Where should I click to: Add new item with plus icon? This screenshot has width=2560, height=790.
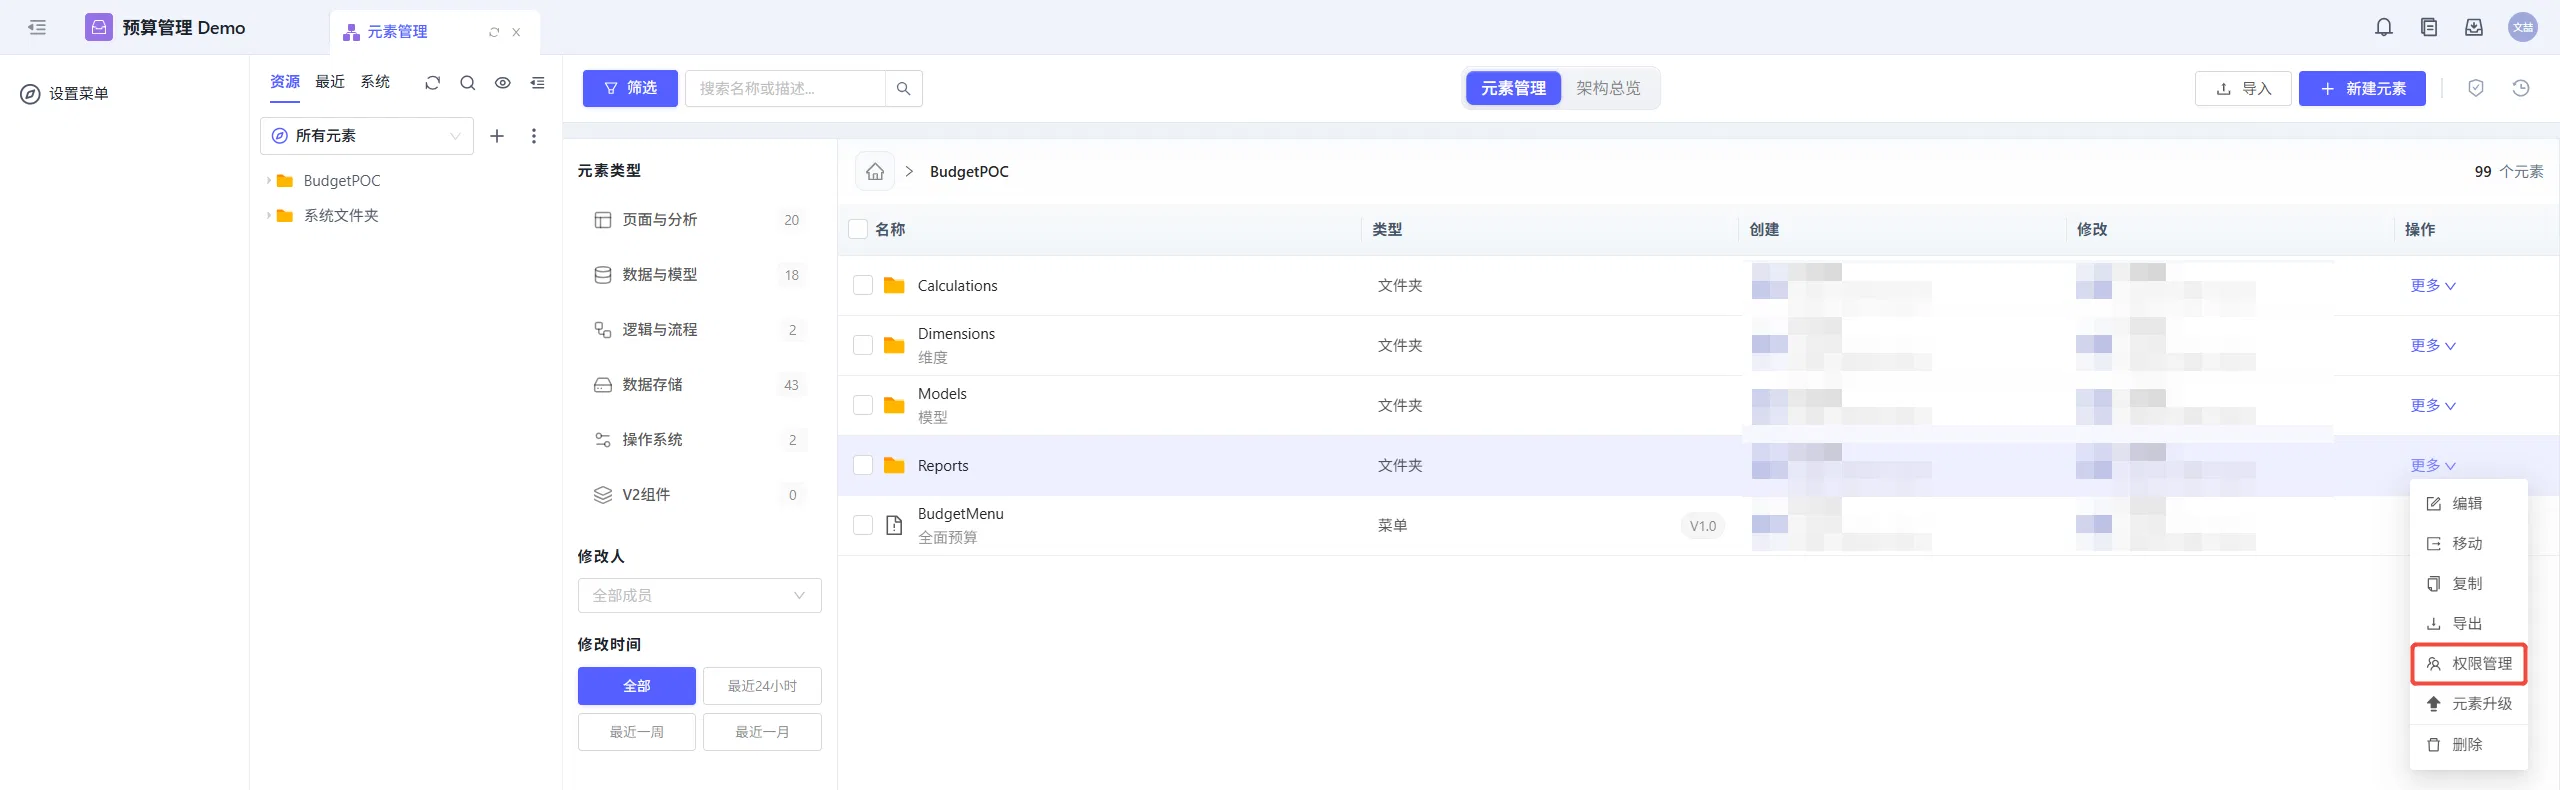click(x=497, y=136)
